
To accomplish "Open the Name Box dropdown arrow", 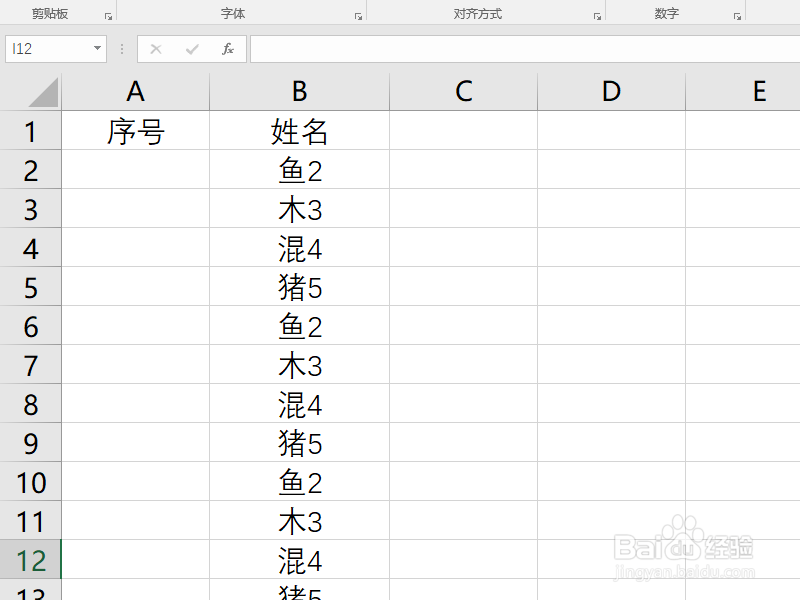I will tap(97, 48).
